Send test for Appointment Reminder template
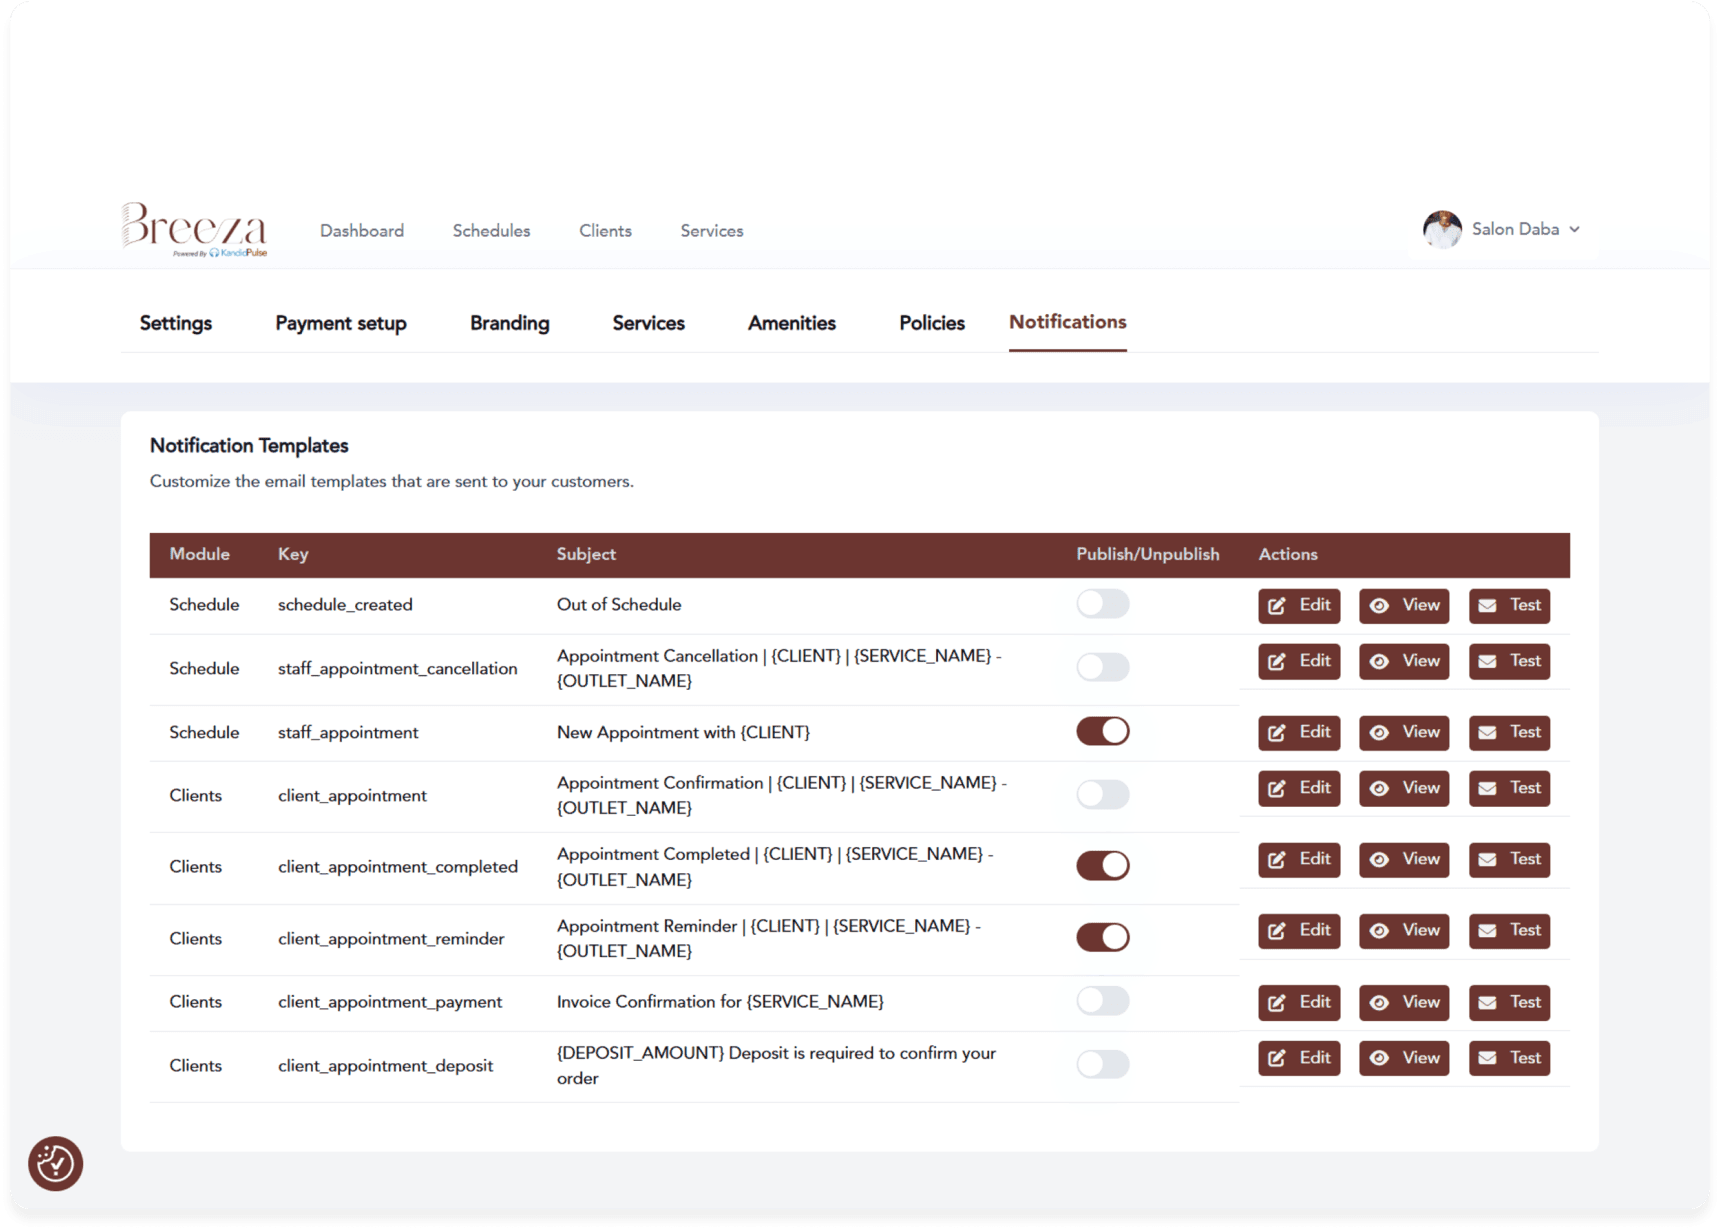Image resolution: width=1720 pixels, height=1229 pixels. tap(1509, 930)
